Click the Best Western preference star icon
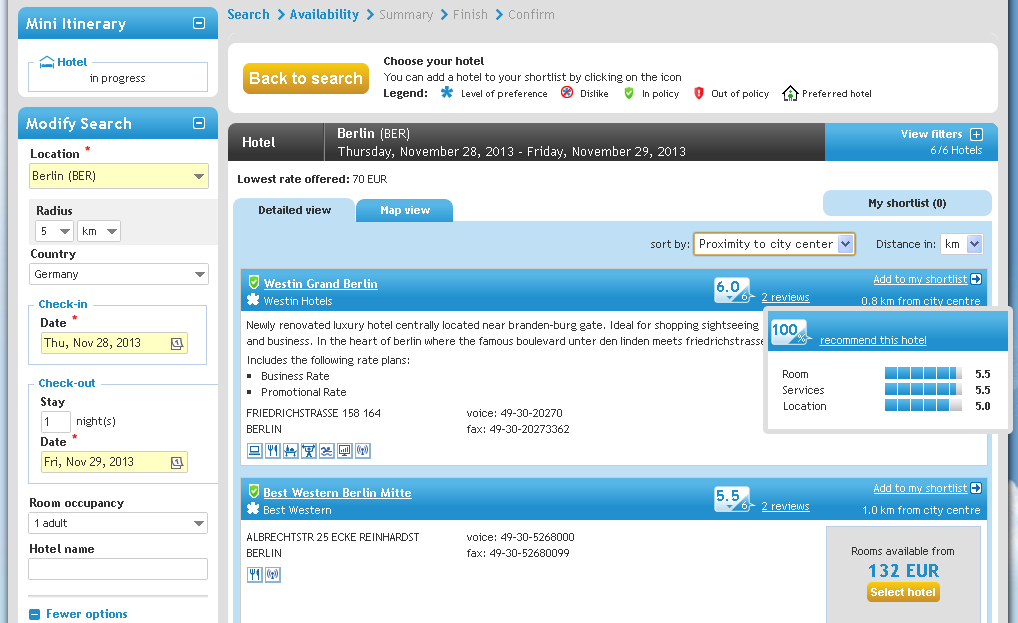 coord(253,509)
